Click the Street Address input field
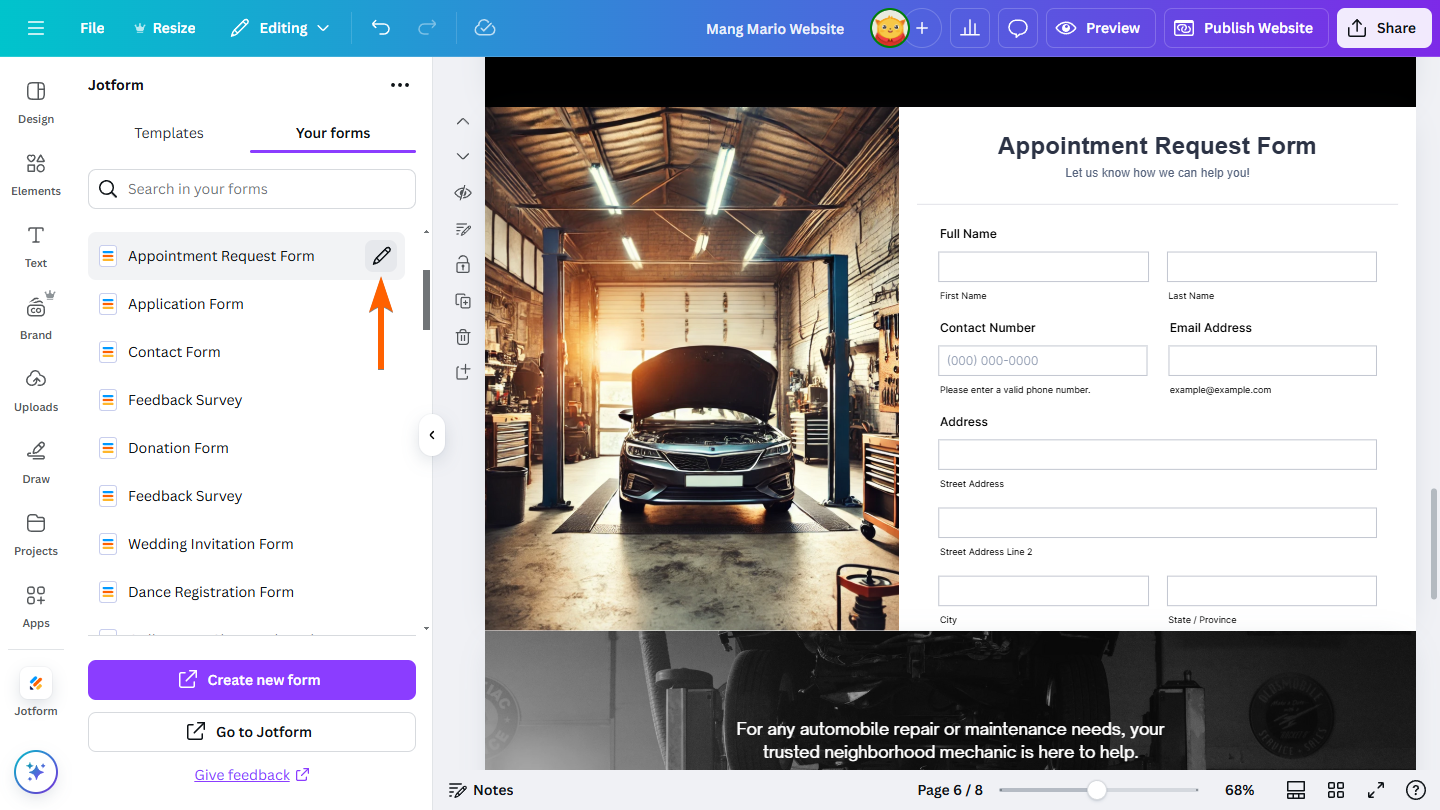Screen dimensions: 1440x810 (1157, 455)
